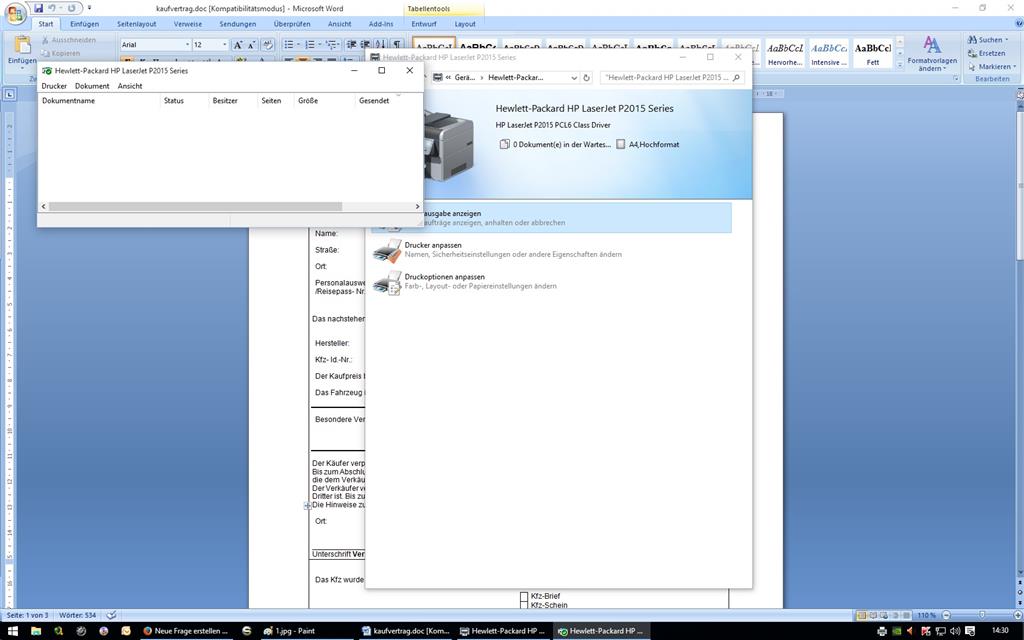Click the Einfügen paste clipboard icon
The image size is (1024, 640).
pyautogui.click(x=22, y=45)
